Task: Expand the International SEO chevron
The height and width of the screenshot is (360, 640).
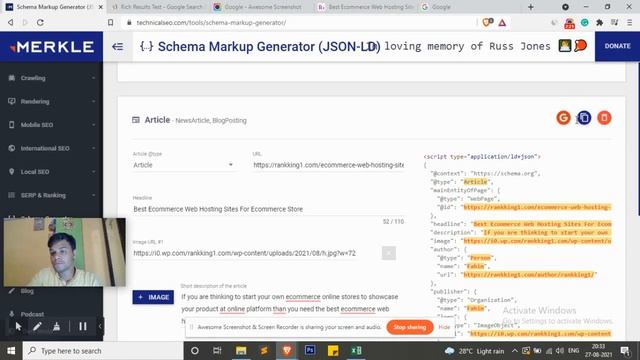Action: pyautogui.click(x=93, y=148)
